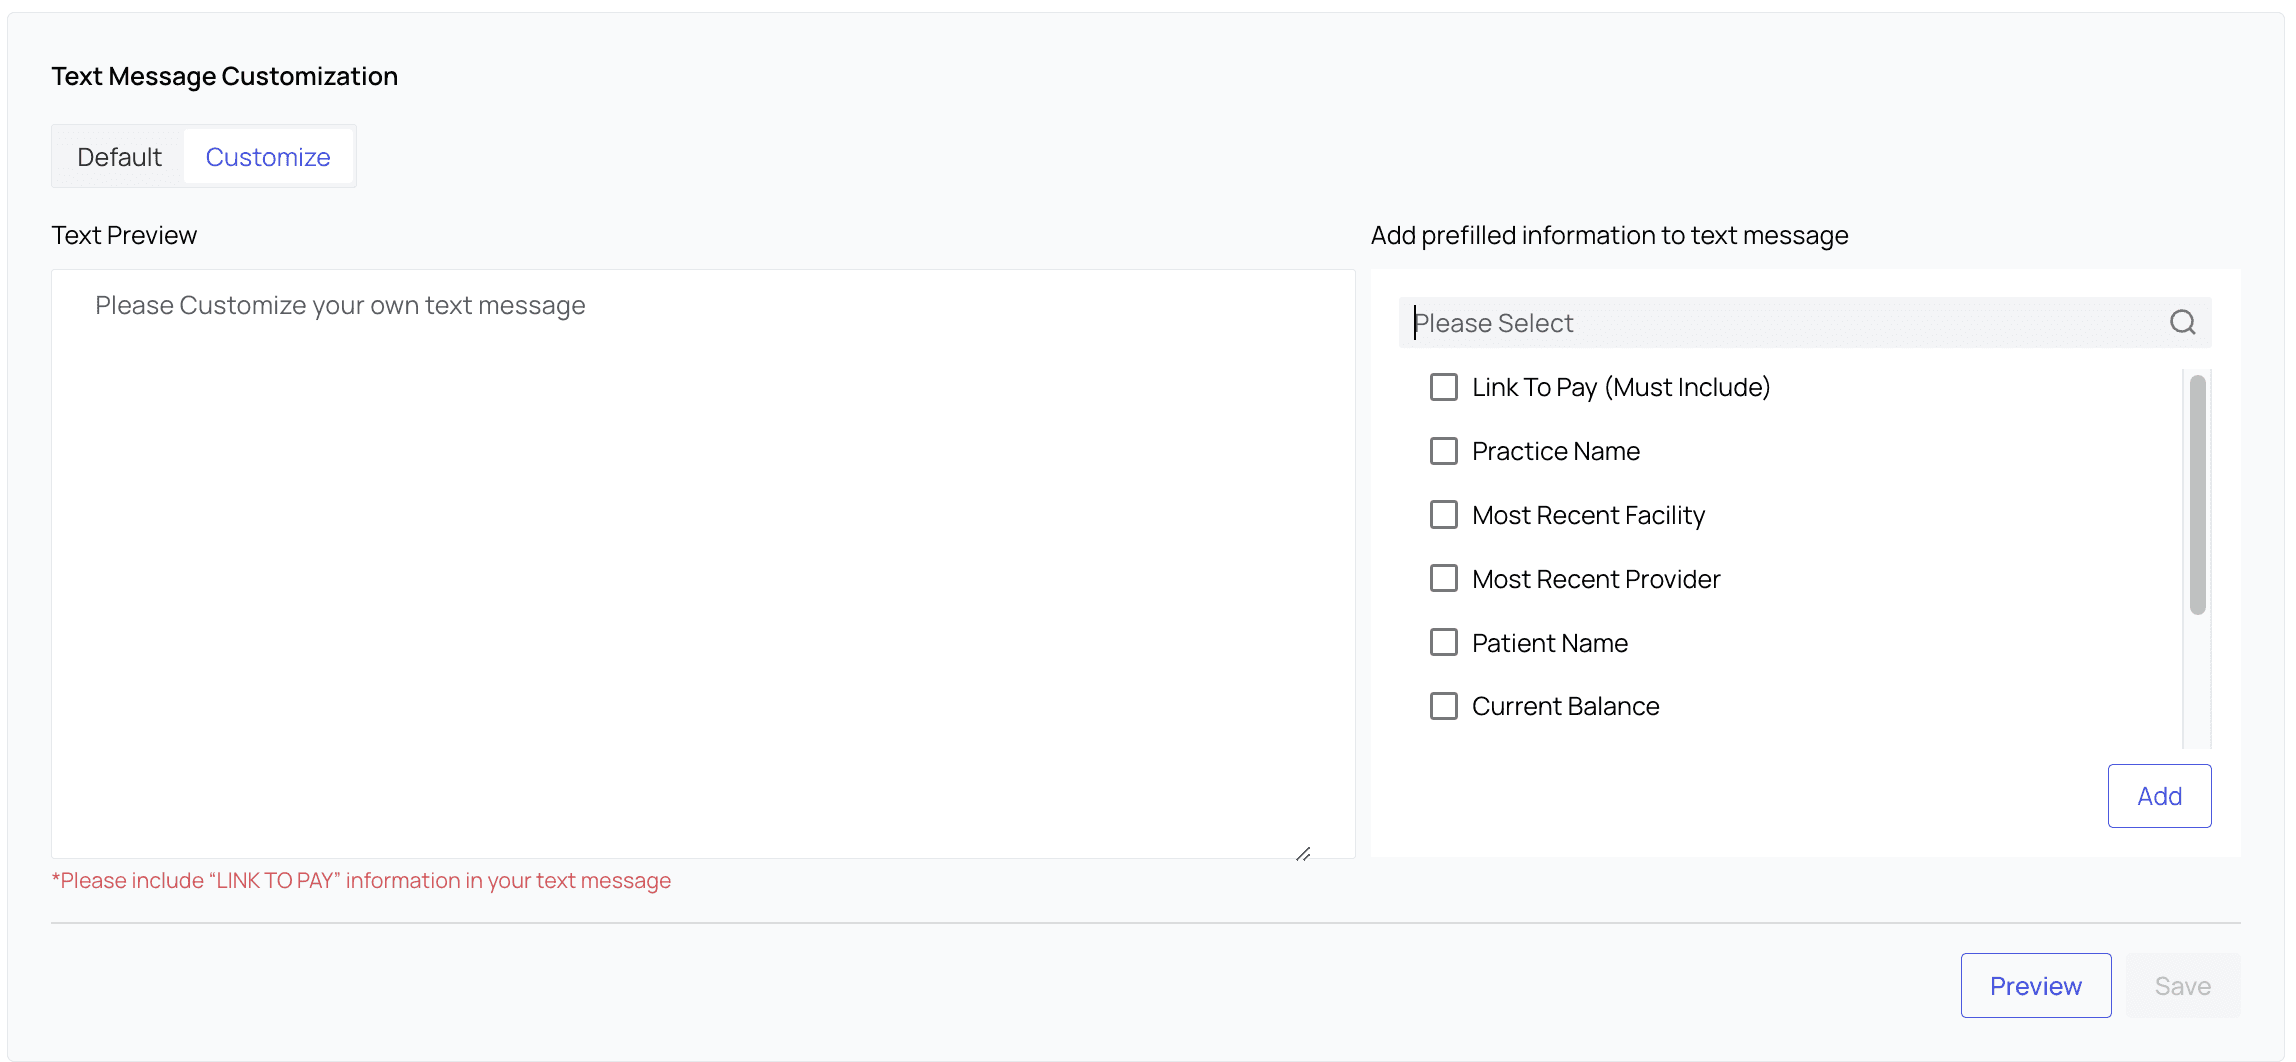Click the Save button
The image size is (2296, 1062).
pyautogui.click(x=2182, y=986)
